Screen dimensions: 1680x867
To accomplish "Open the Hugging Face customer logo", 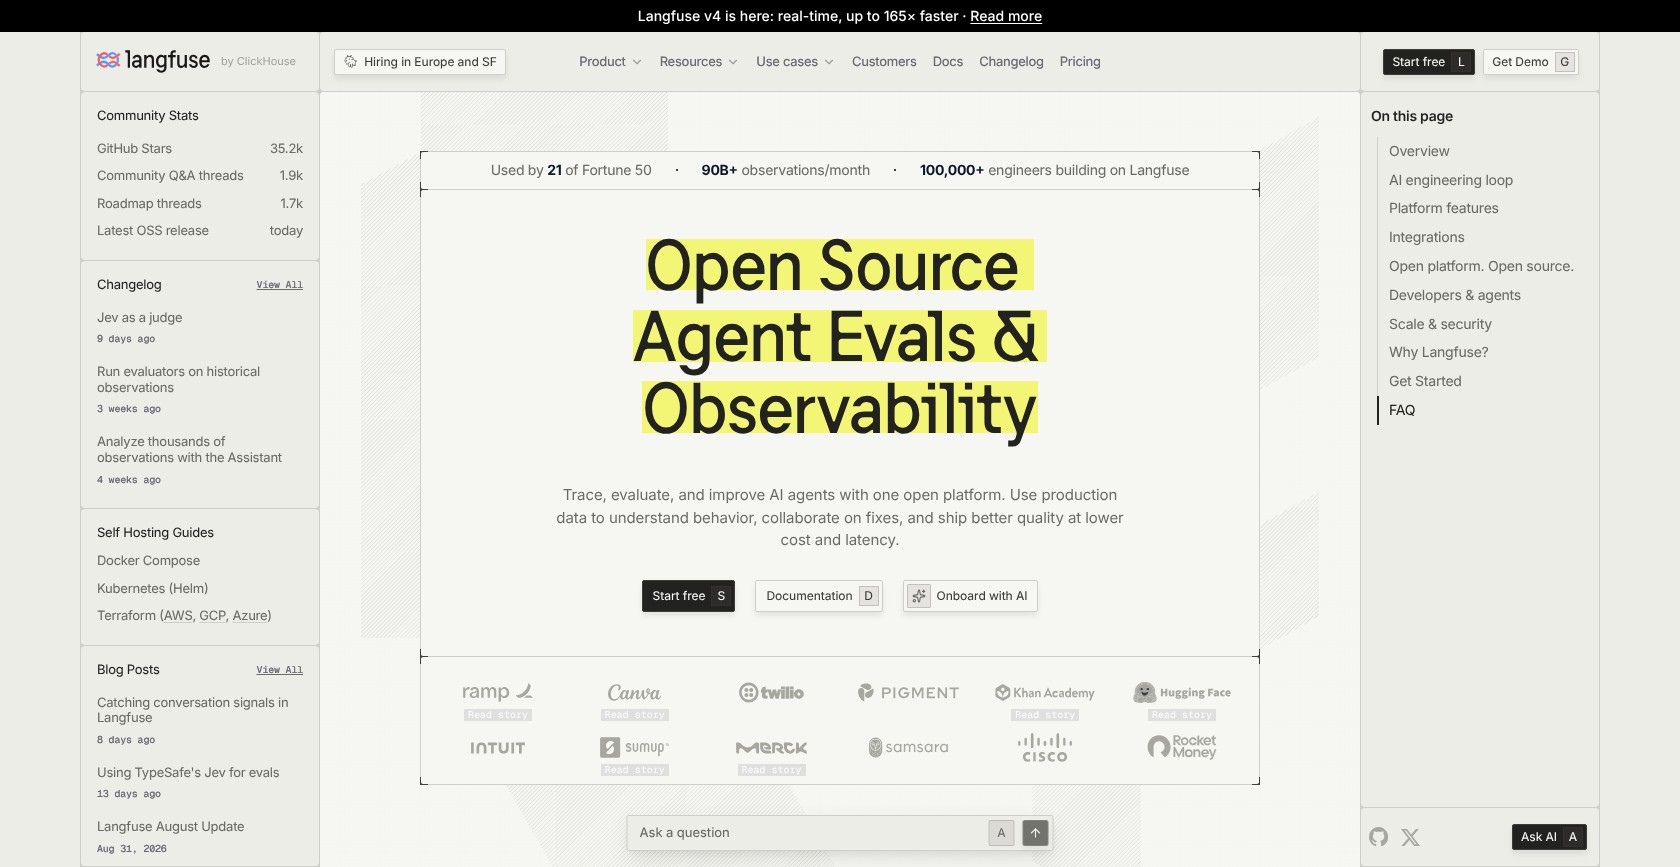I will (1182, 692).
